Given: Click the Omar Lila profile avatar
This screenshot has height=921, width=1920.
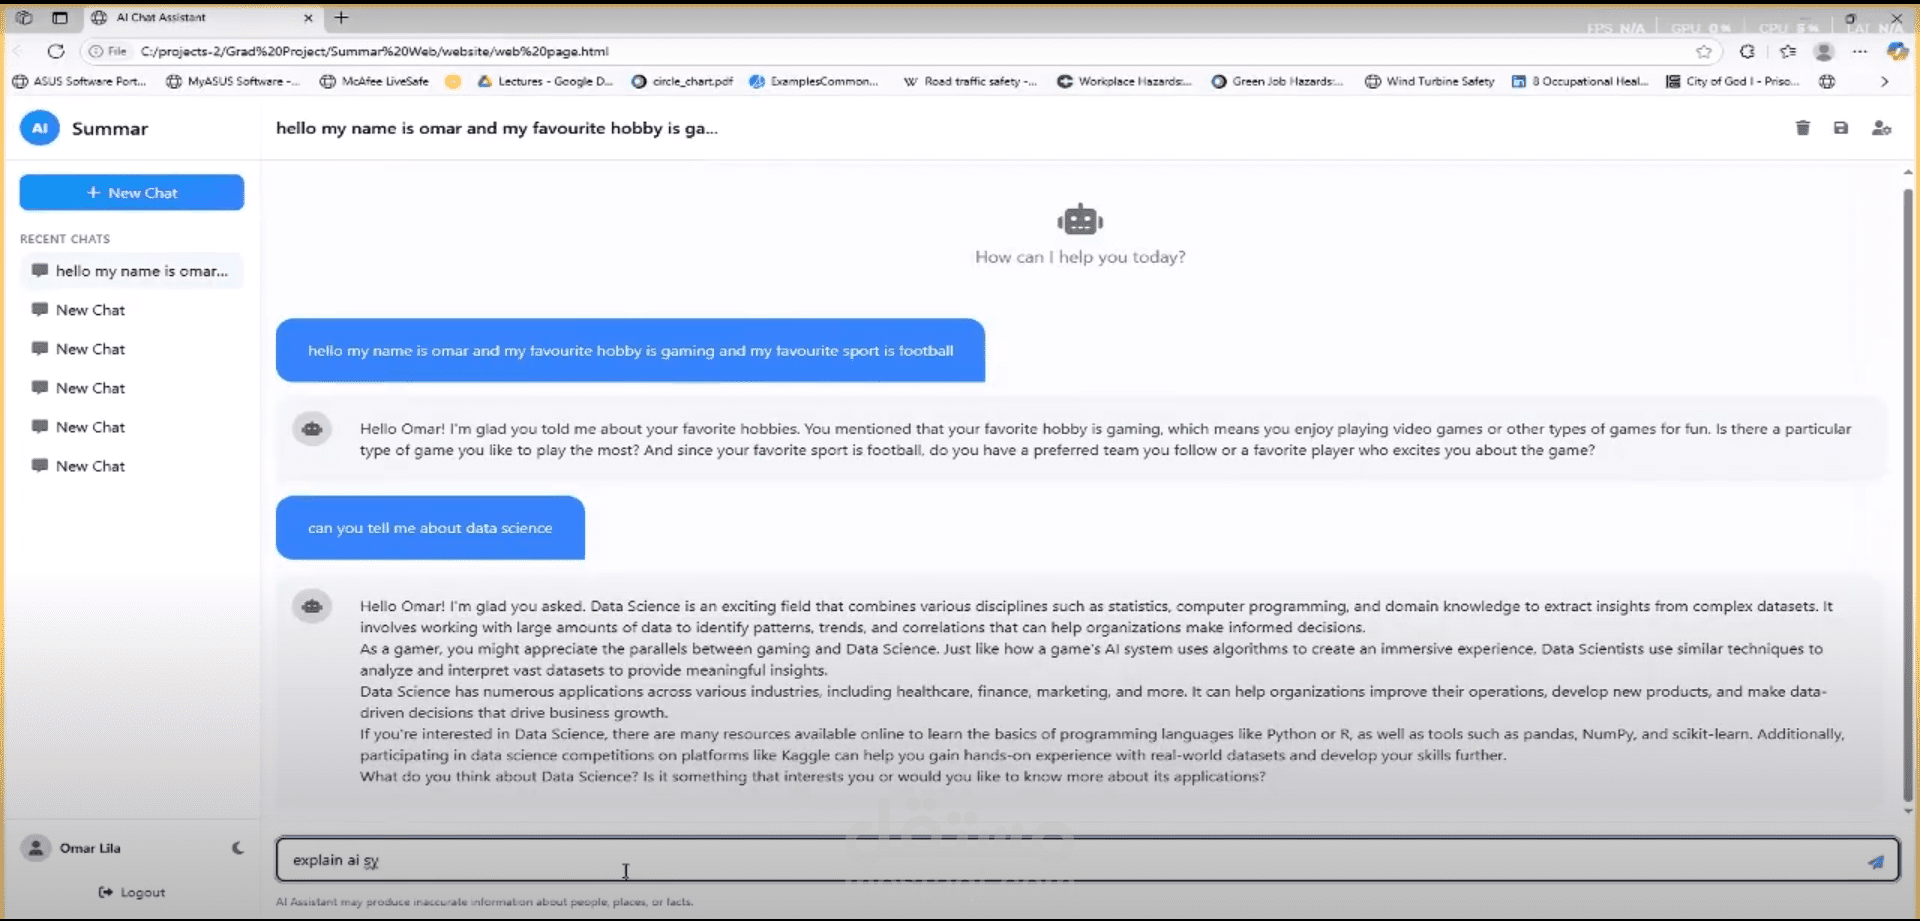Looking at the screenshot, I should click(36, 848).
